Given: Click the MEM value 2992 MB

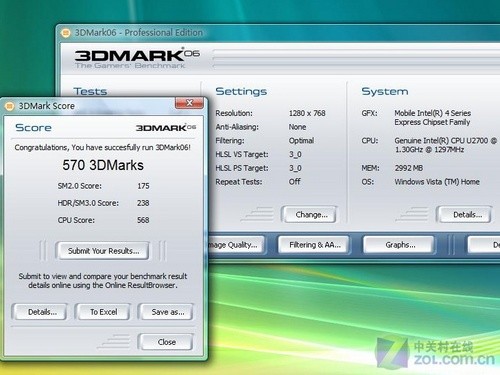Looking at the screenshot, I should coord(409,168).
